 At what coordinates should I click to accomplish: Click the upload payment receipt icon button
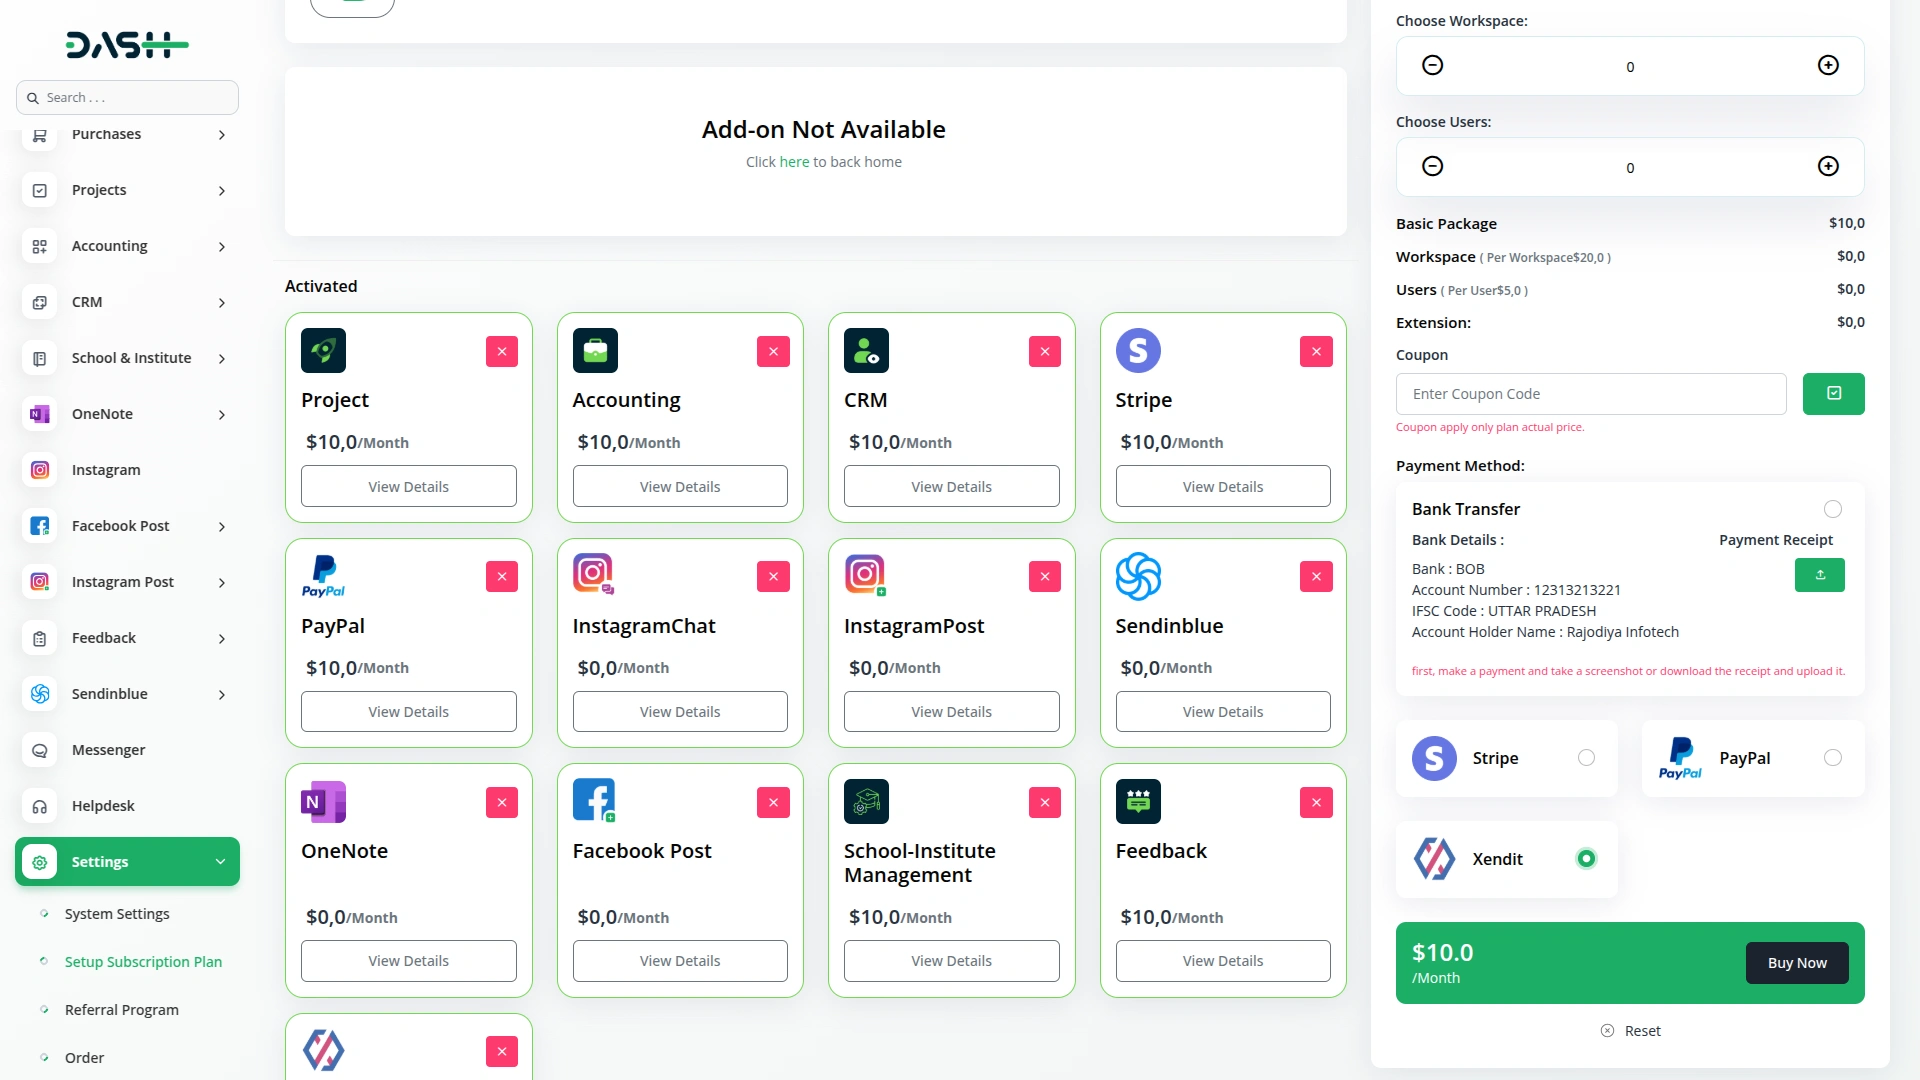(1819, 575)
